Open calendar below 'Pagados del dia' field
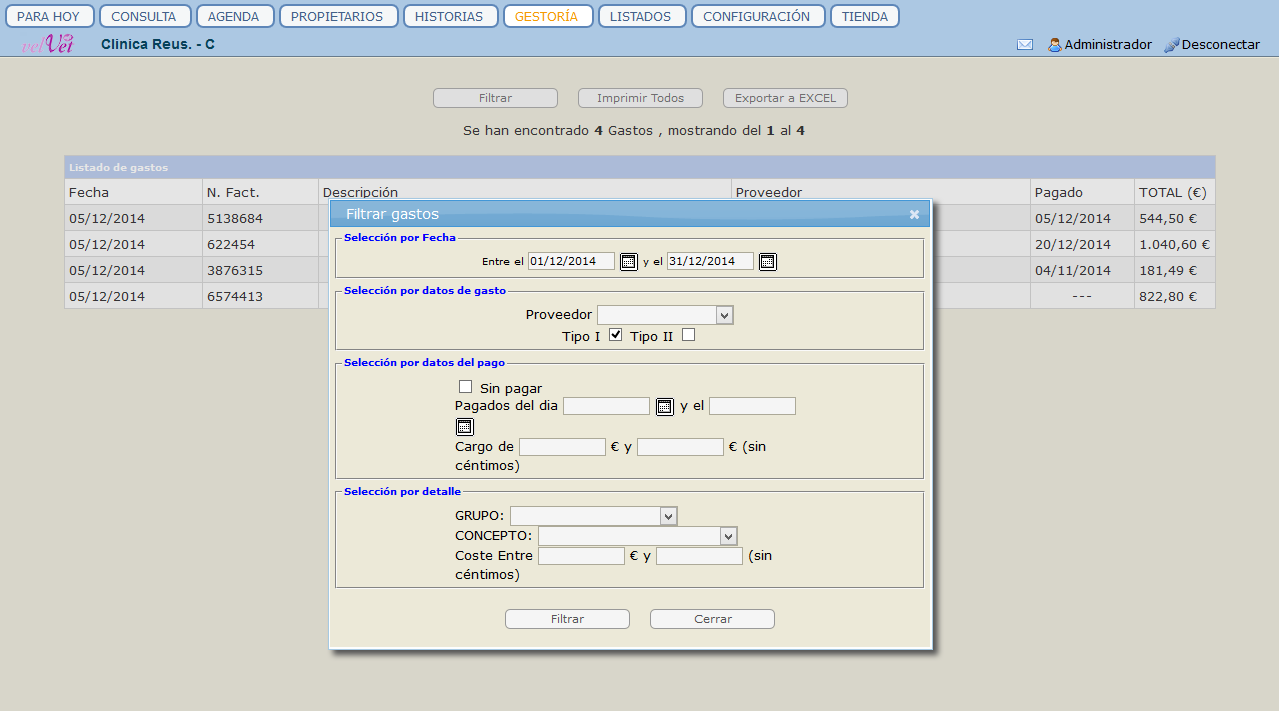The width and height of the screenshot is (1279, 711). click(464, 427)
